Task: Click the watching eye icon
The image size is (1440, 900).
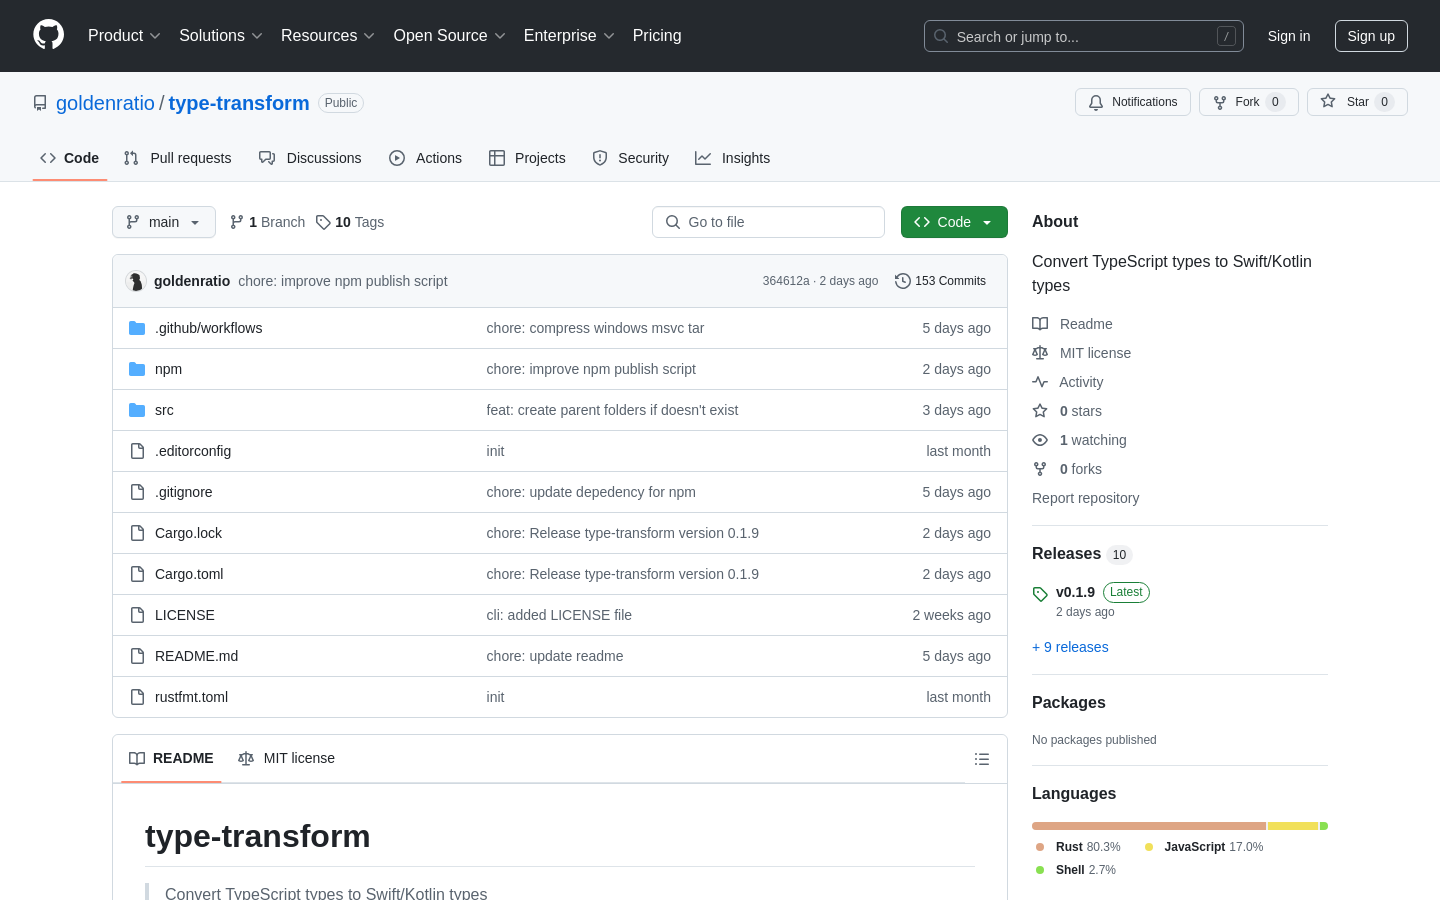Action: point(1040,440)
